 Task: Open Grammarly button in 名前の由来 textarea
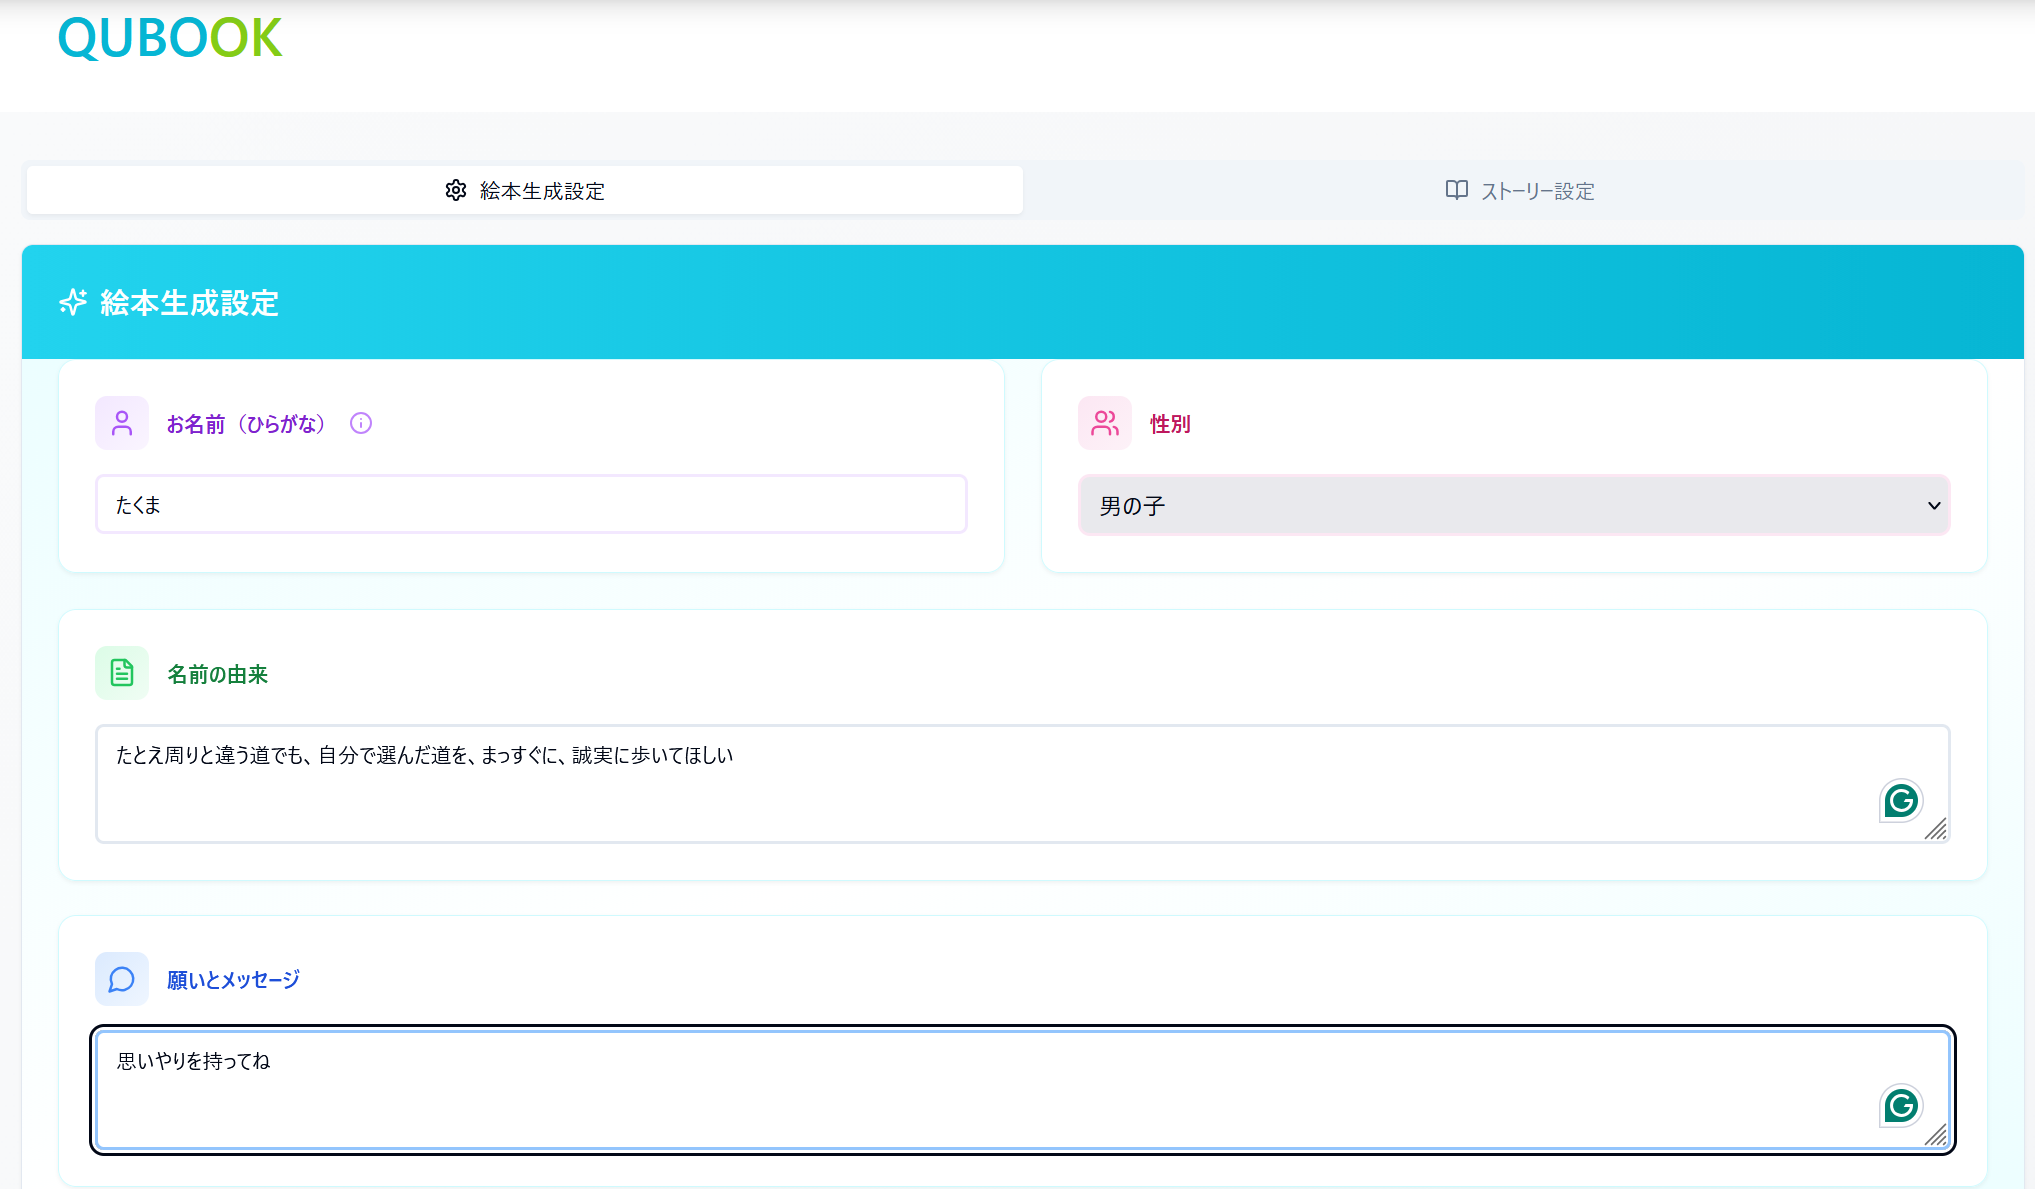(1900, 800)
